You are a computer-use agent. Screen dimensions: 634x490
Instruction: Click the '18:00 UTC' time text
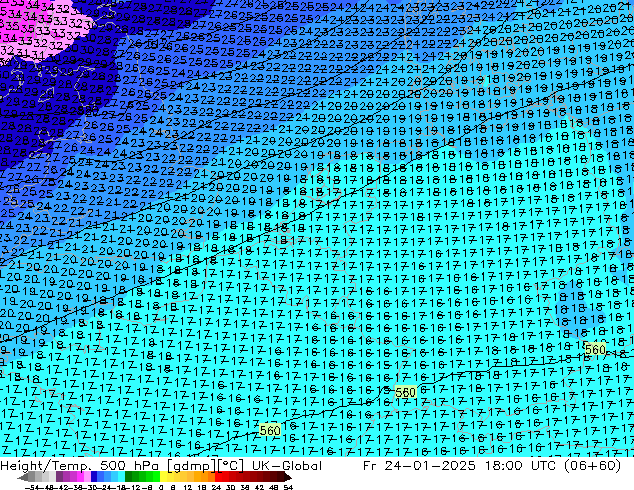tap(520, 466)
